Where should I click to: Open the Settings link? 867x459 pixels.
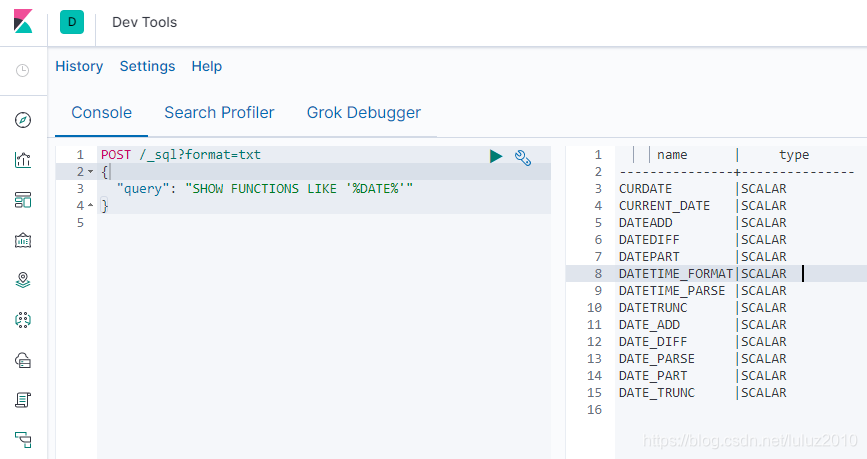coord(147,66)
